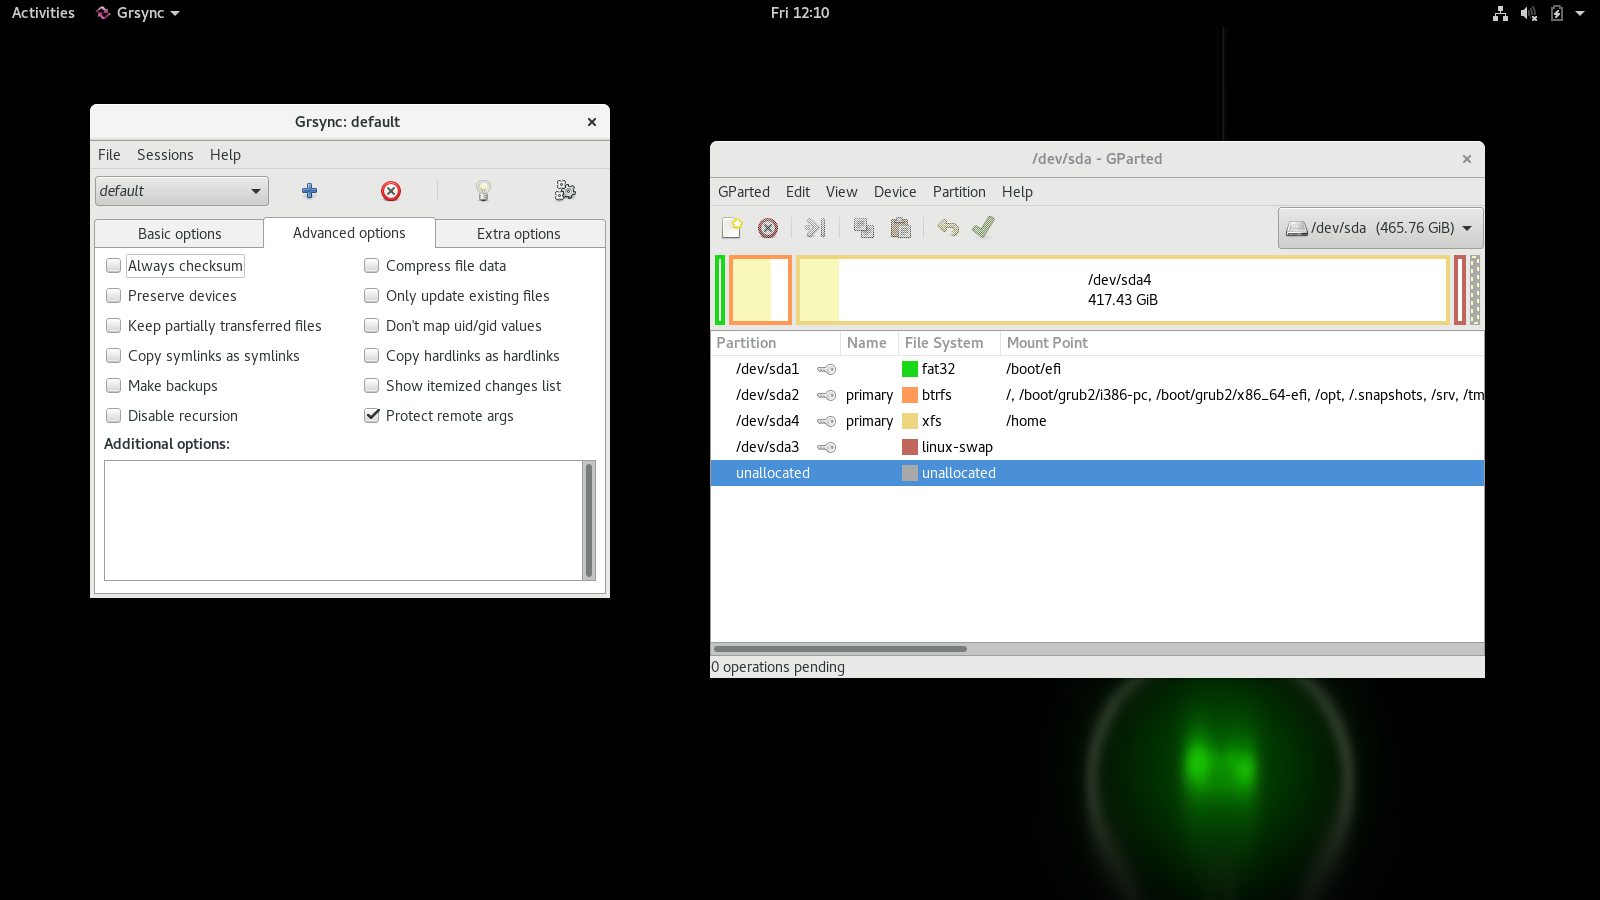The image size is (1600, 900).
Task: Click inside the Additional options text field
Action: (343, 520)
